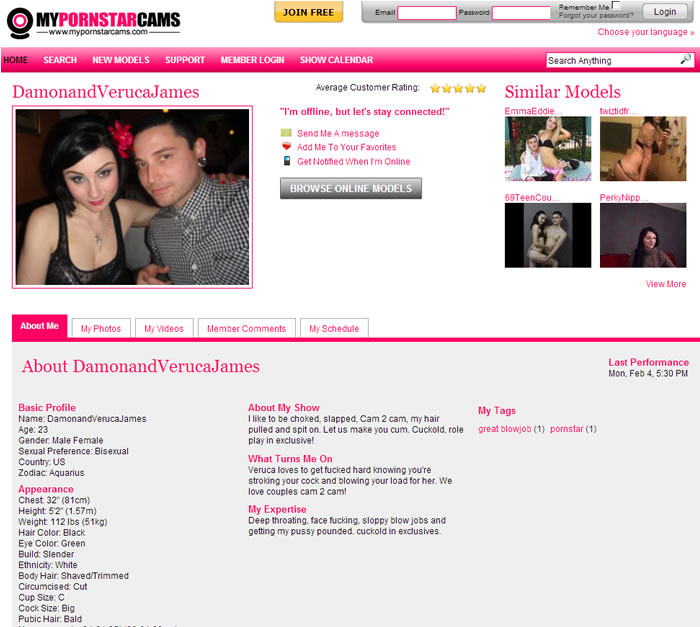Click the heart icon for Add To Favorites
The image size is (700, 627).
point(287,147)
